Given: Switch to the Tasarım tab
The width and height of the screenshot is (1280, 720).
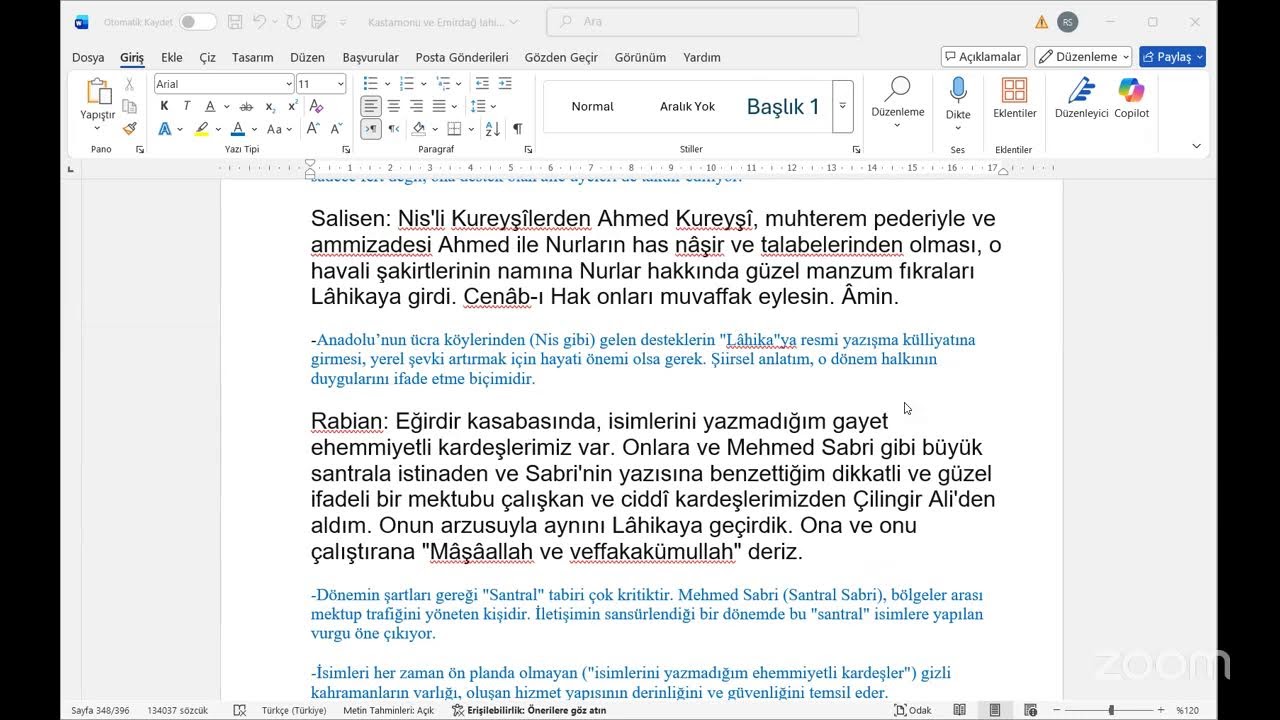Looking at the screenshot, I should pyautogui.click(x=252, y=57).
